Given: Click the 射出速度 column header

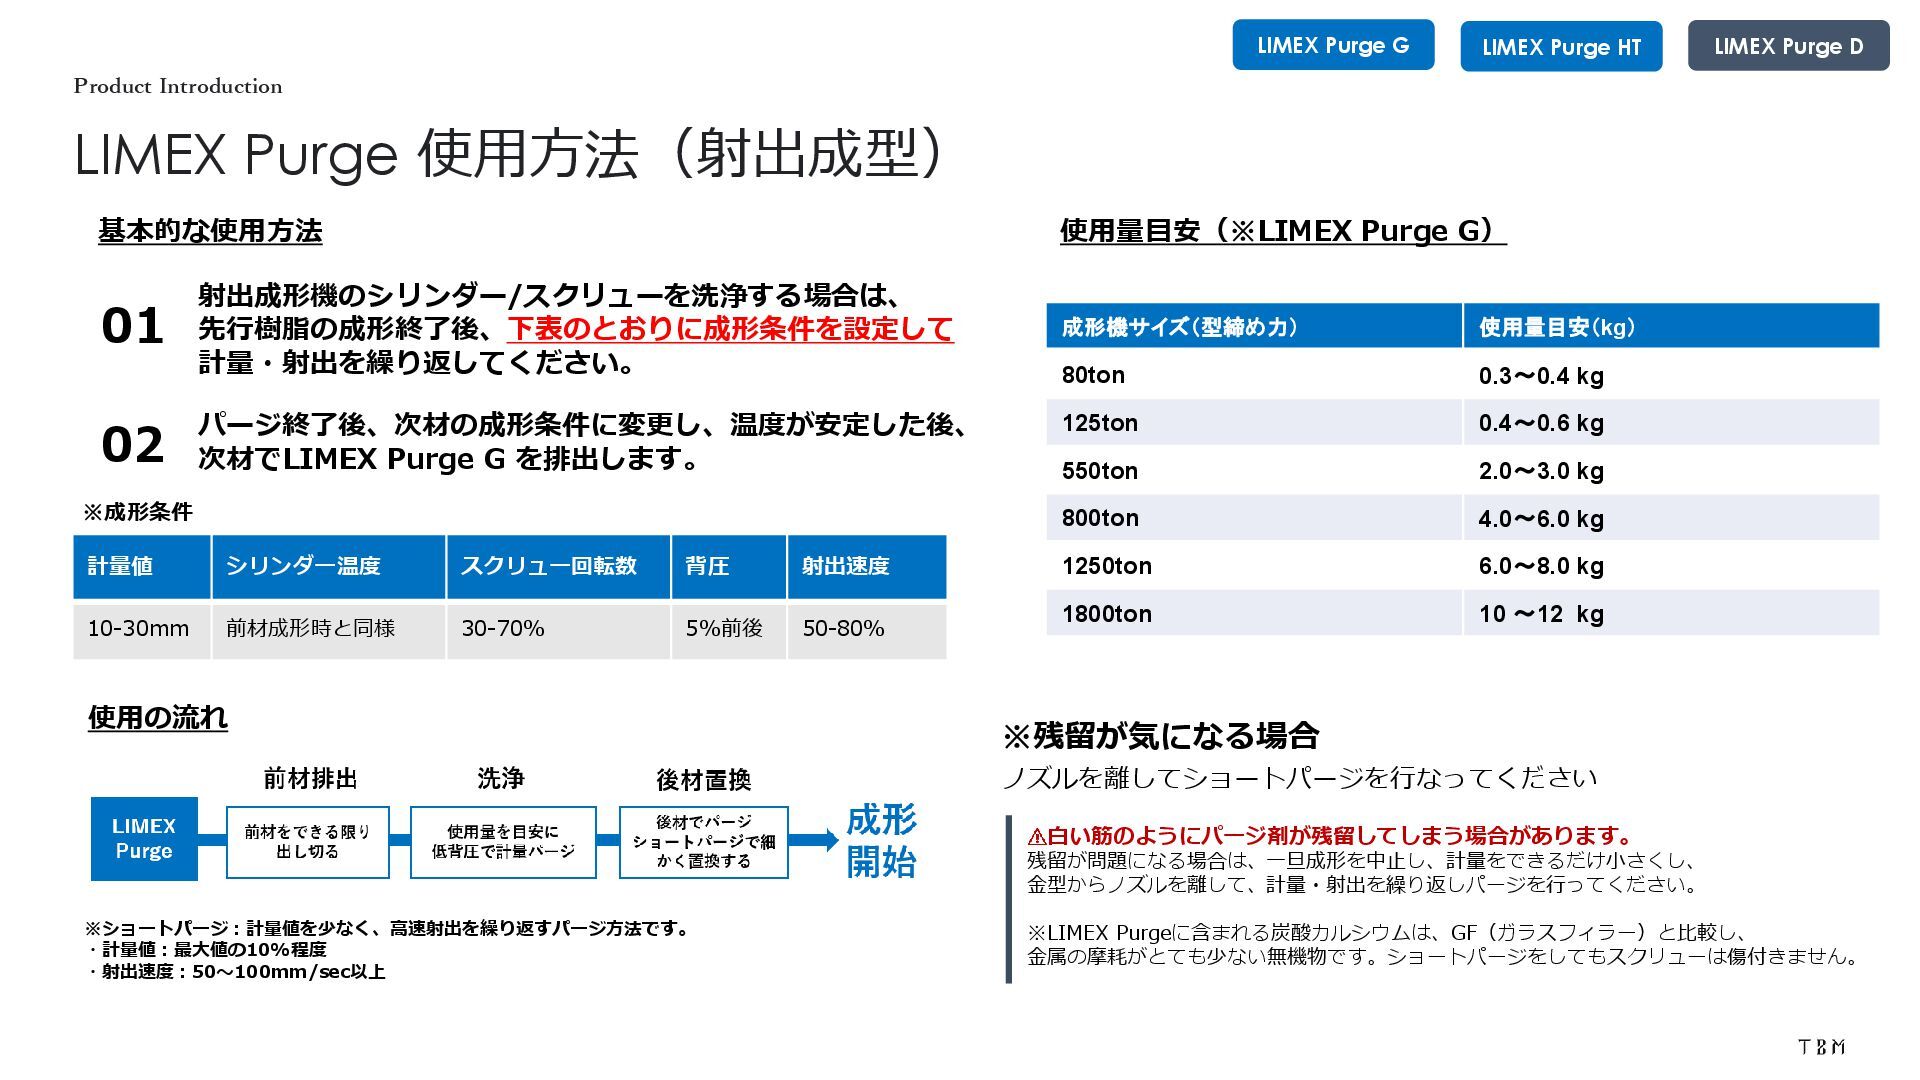Looking at the screenshot, I should coord(867,567).
